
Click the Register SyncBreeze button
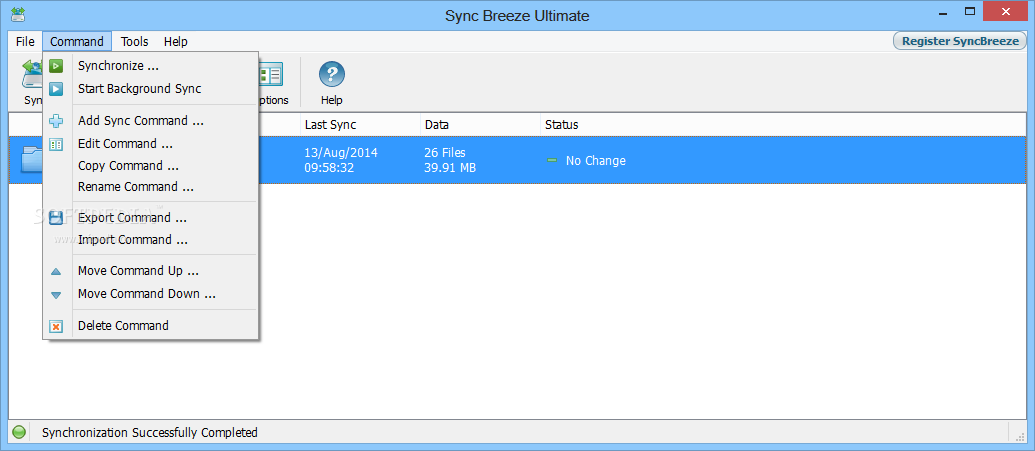(960, 41)
